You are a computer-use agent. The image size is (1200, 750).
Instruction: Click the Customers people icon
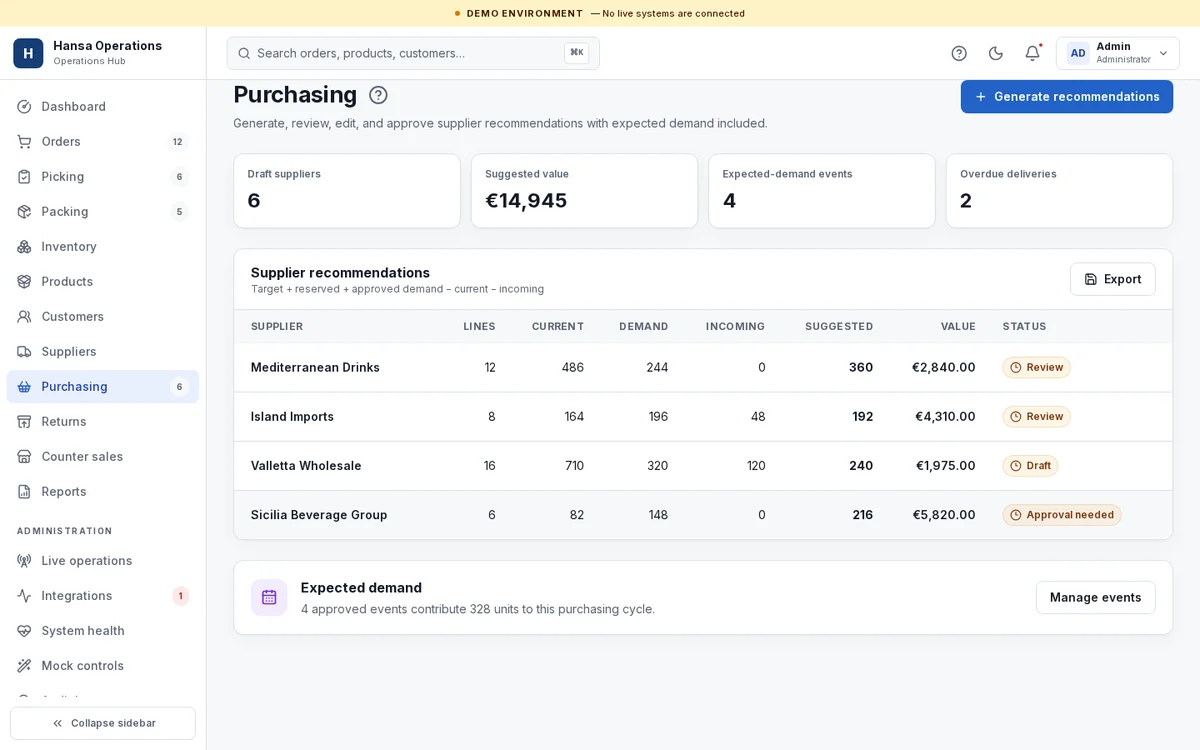24,316
